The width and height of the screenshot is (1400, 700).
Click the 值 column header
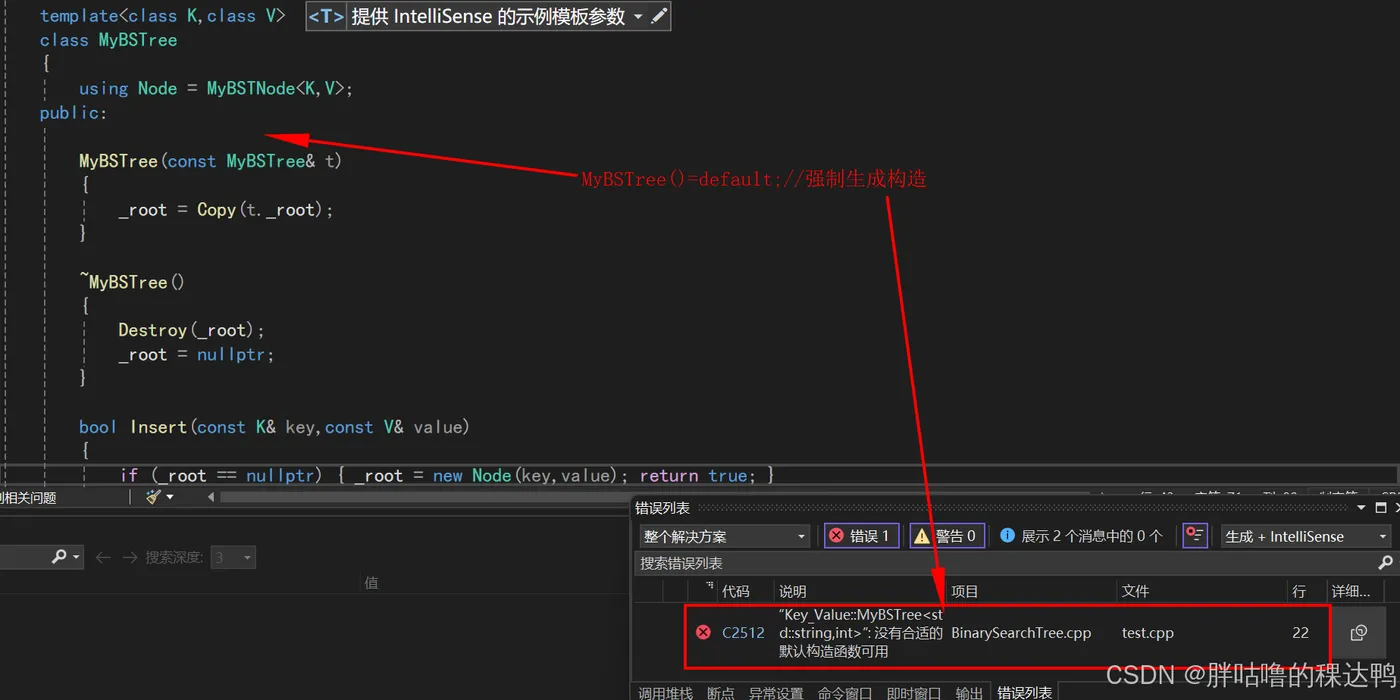coord(371,583)
